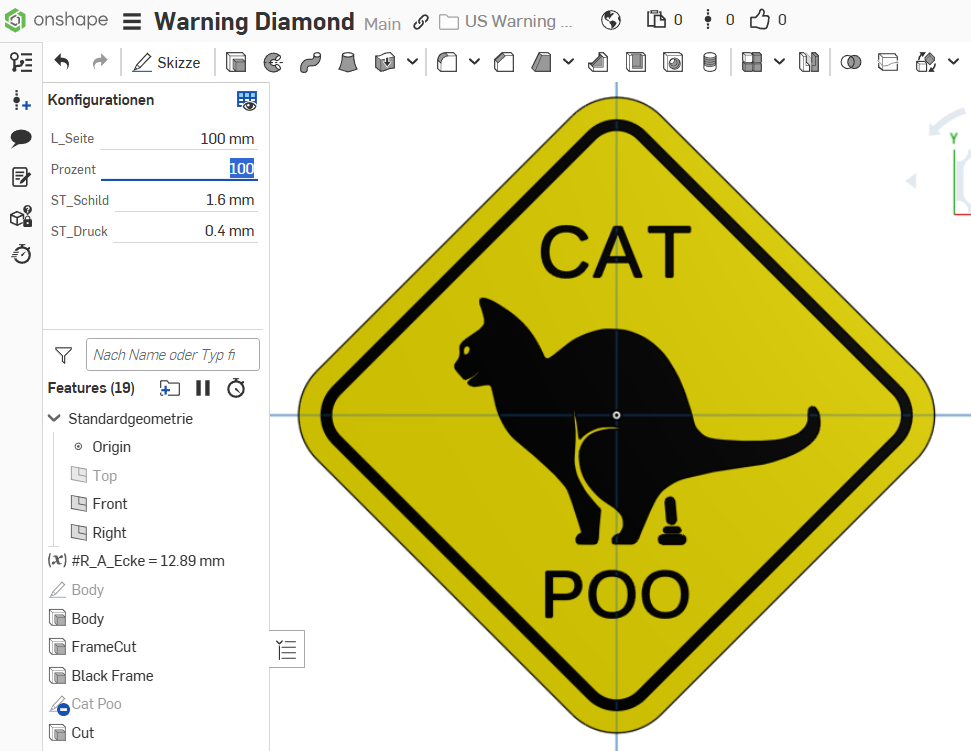Screen dimensions: 971x751
Task: Toggle the feature list flyout button
Action: [287, 649]
